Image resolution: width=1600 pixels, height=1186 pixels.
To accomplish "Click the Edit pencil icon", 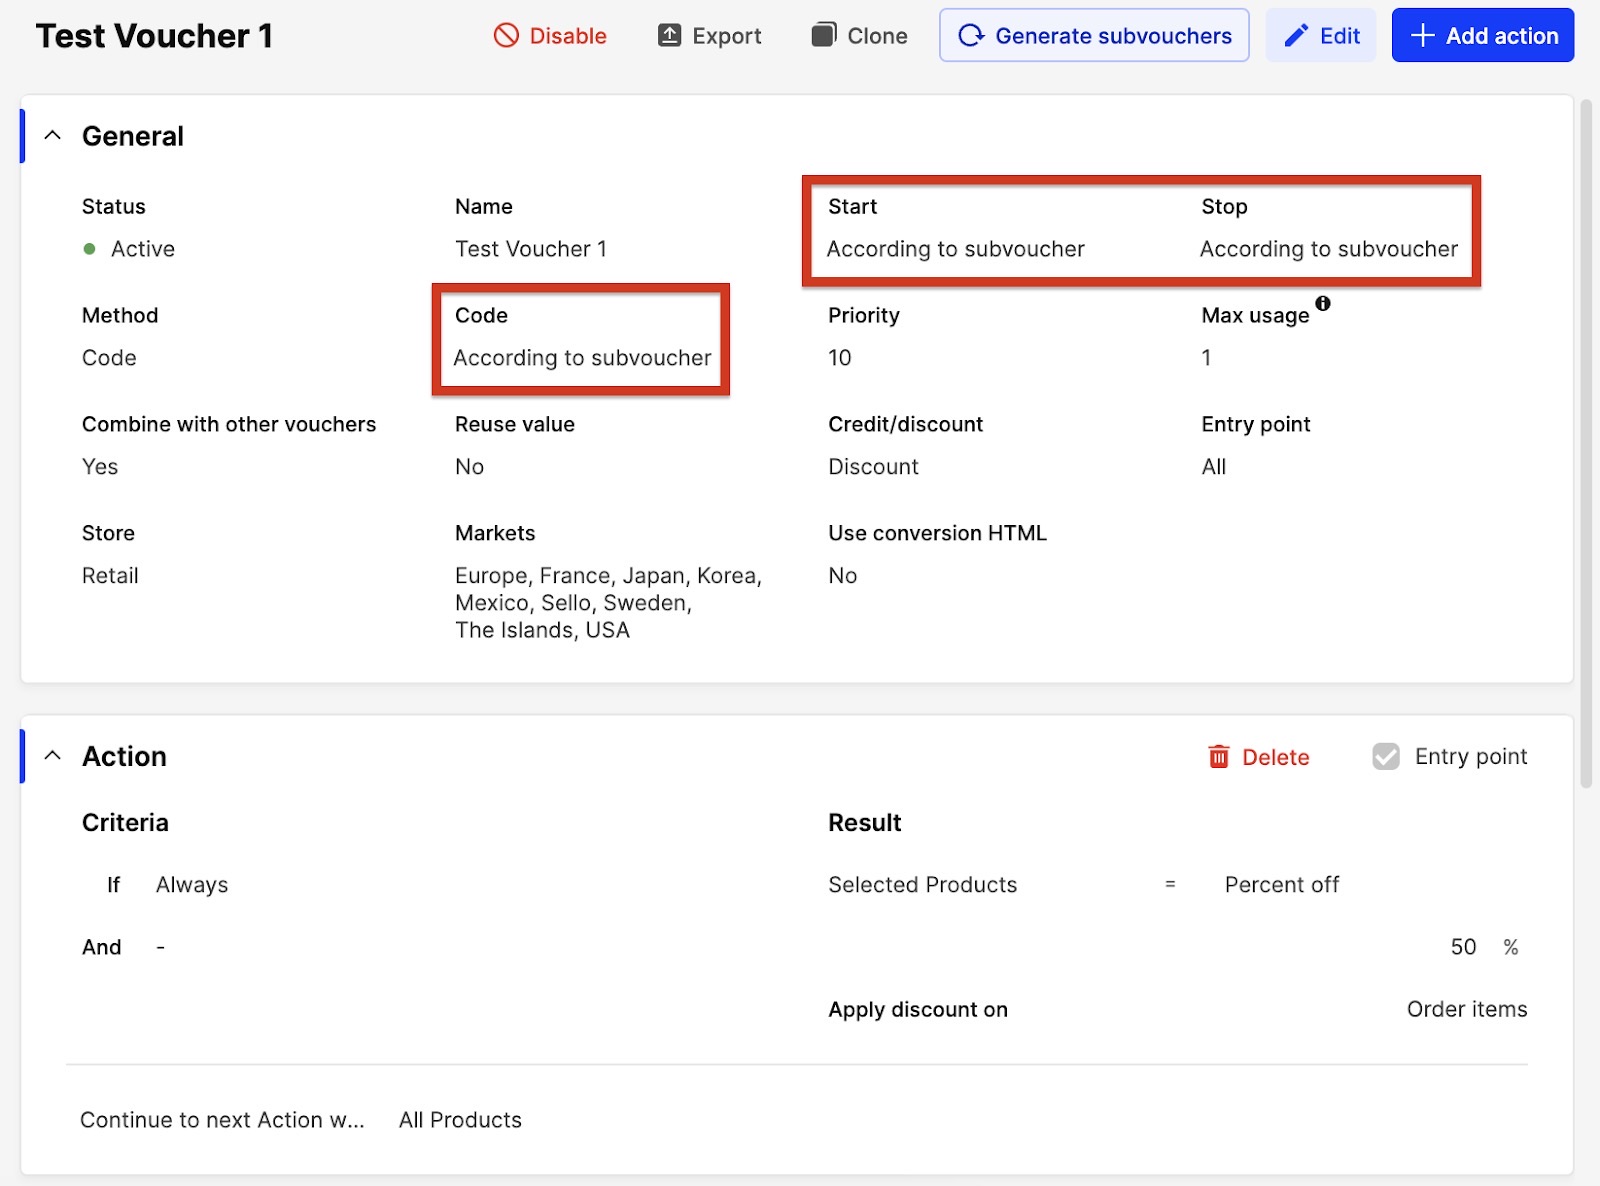I will 1296,36.
